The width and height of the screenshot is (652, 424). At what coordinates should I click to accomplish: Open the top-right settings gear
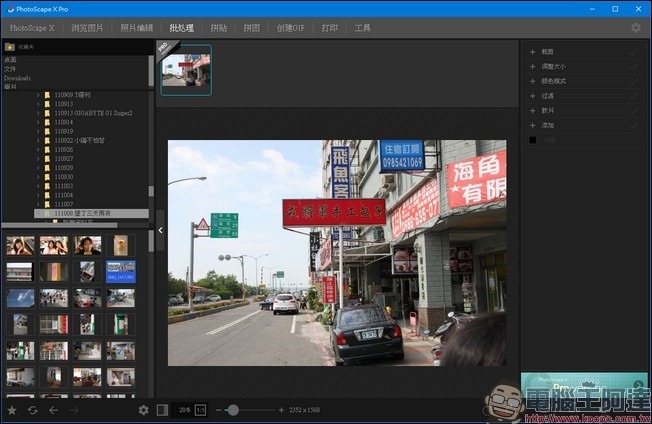click(x=636, y=28)
